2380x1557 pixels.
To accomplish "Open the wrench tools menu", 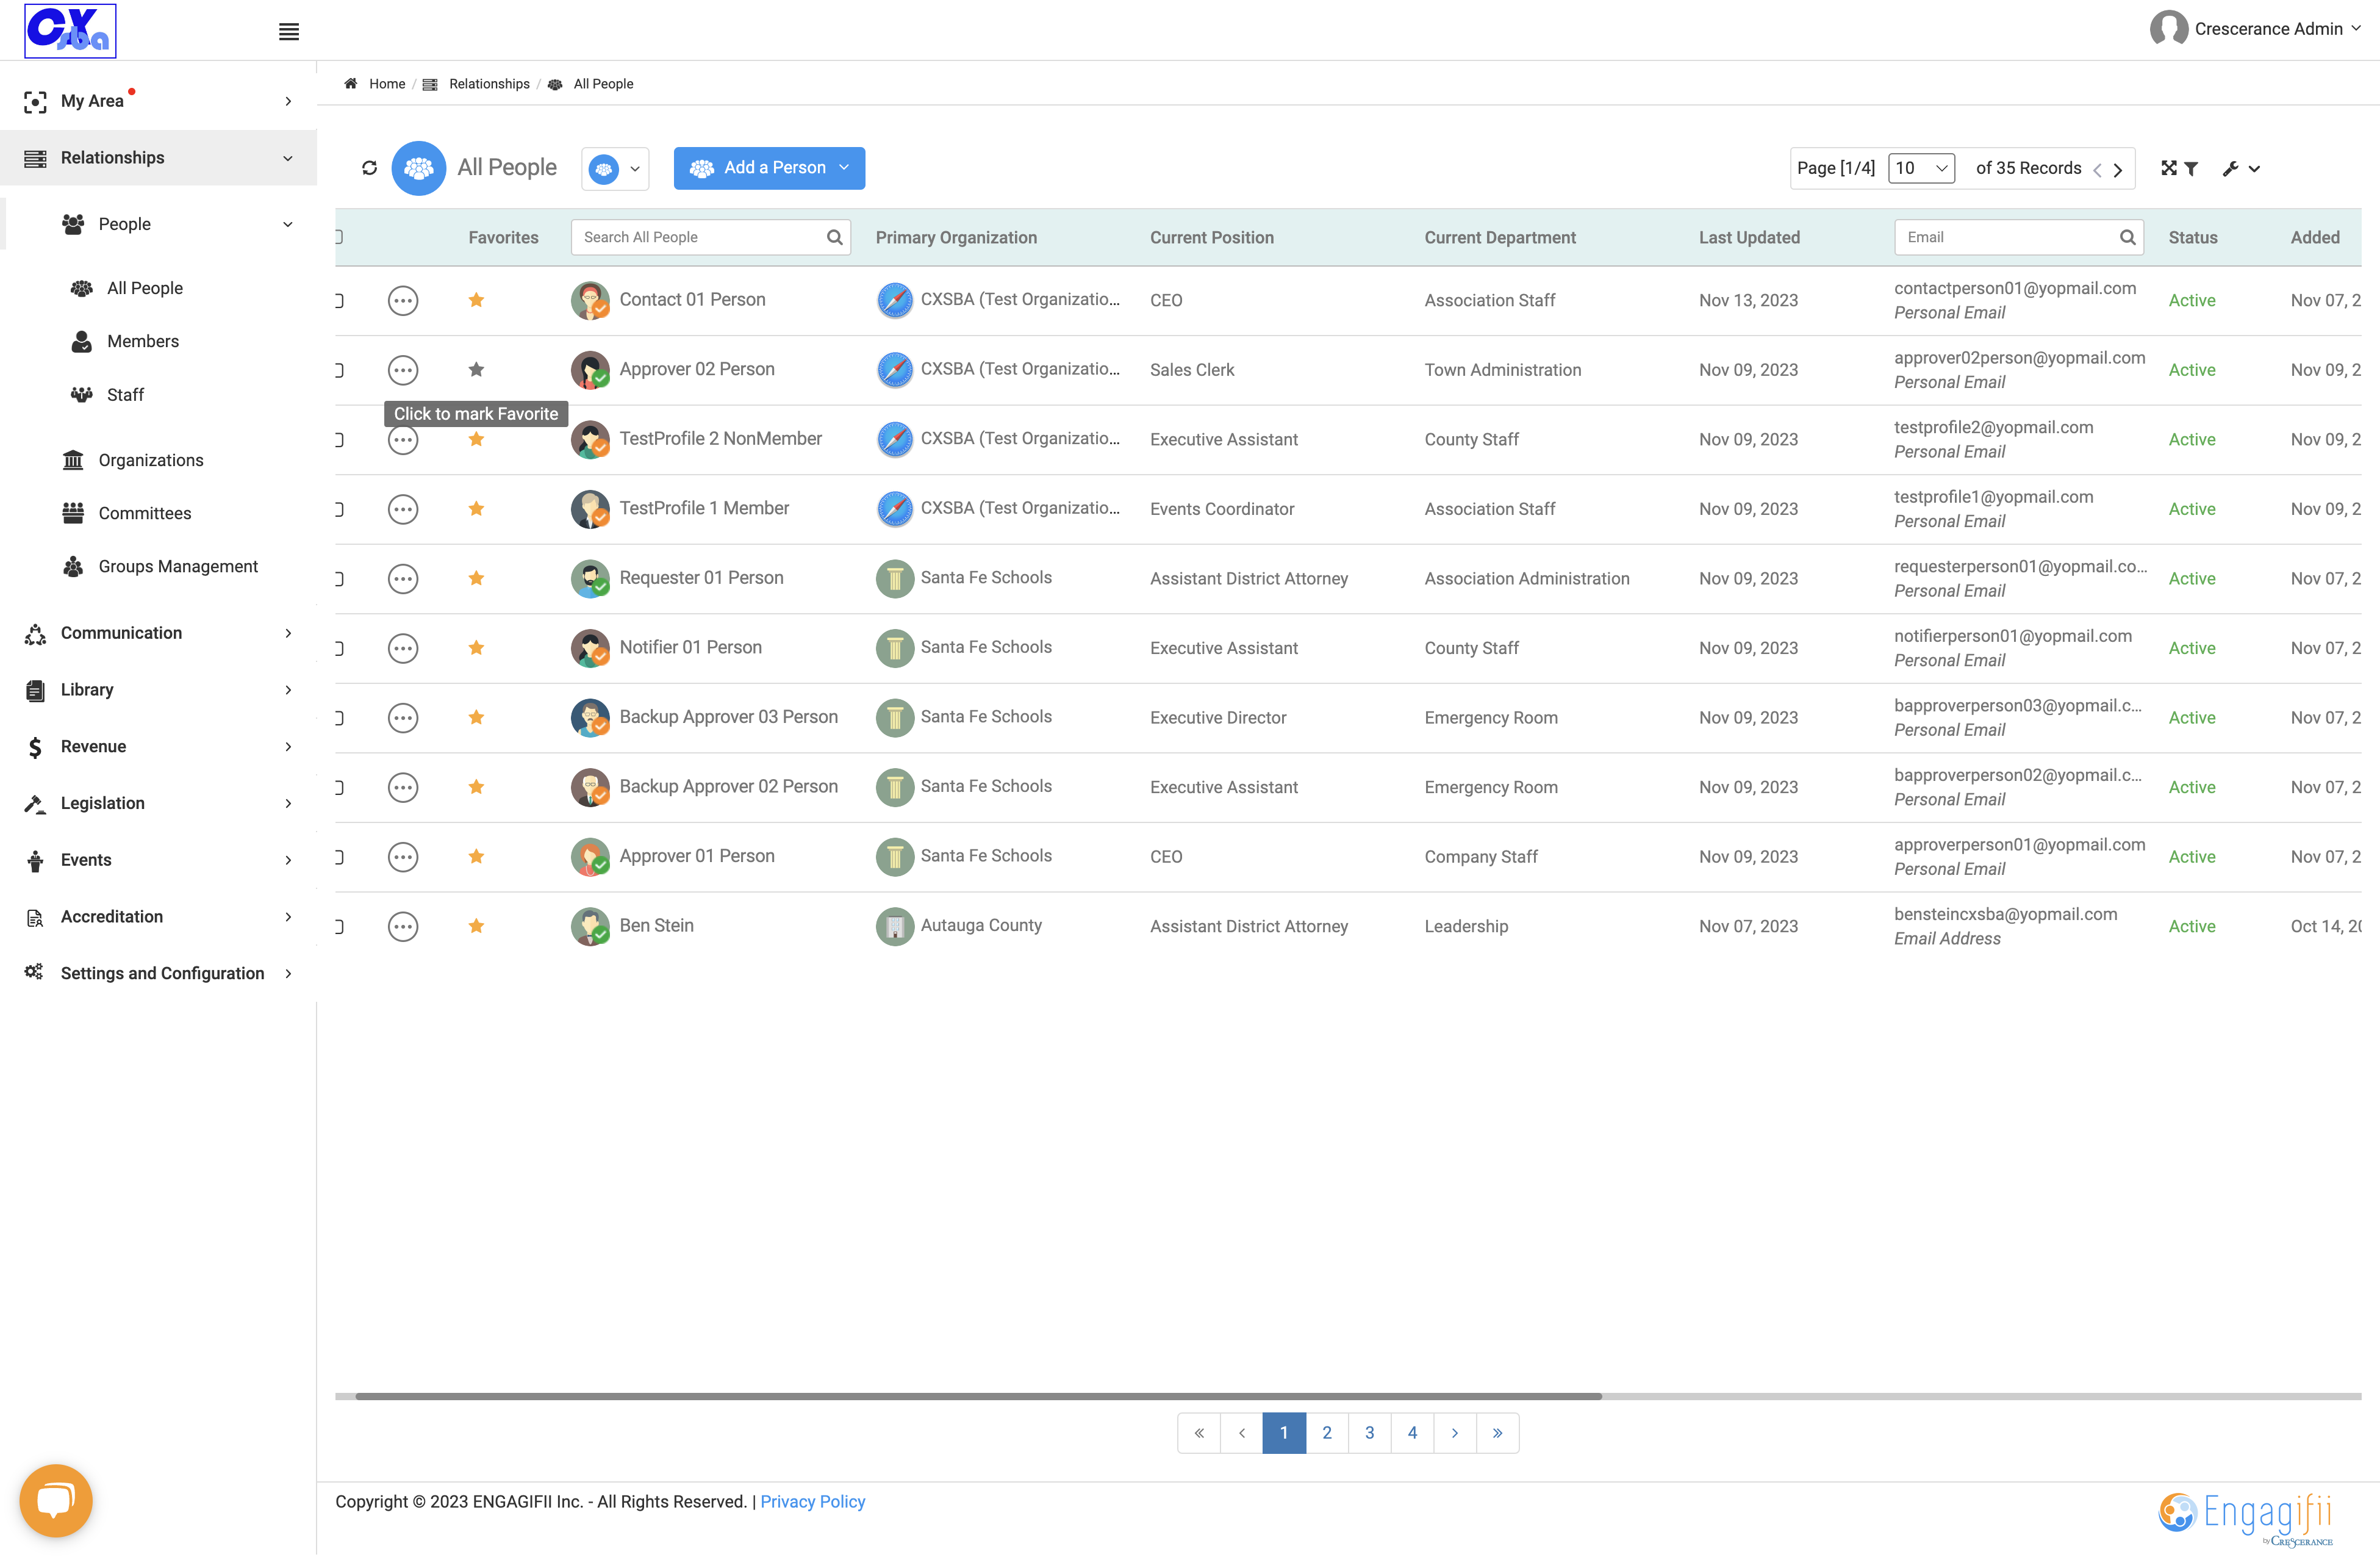I will [x=2241, y=168].
